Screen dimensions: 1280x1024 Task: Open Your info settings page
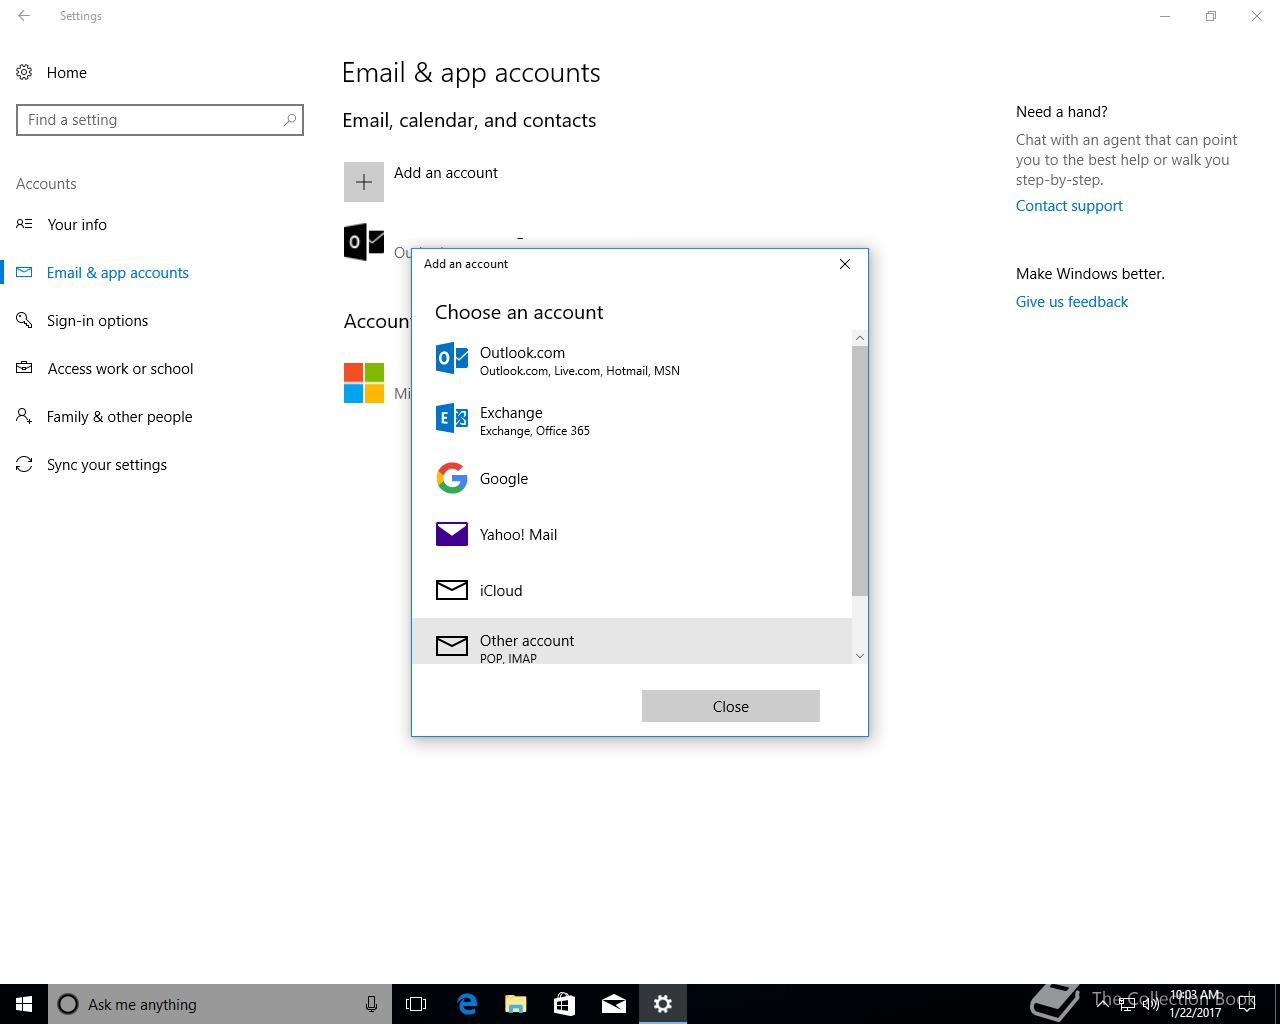tap(77, 225)
